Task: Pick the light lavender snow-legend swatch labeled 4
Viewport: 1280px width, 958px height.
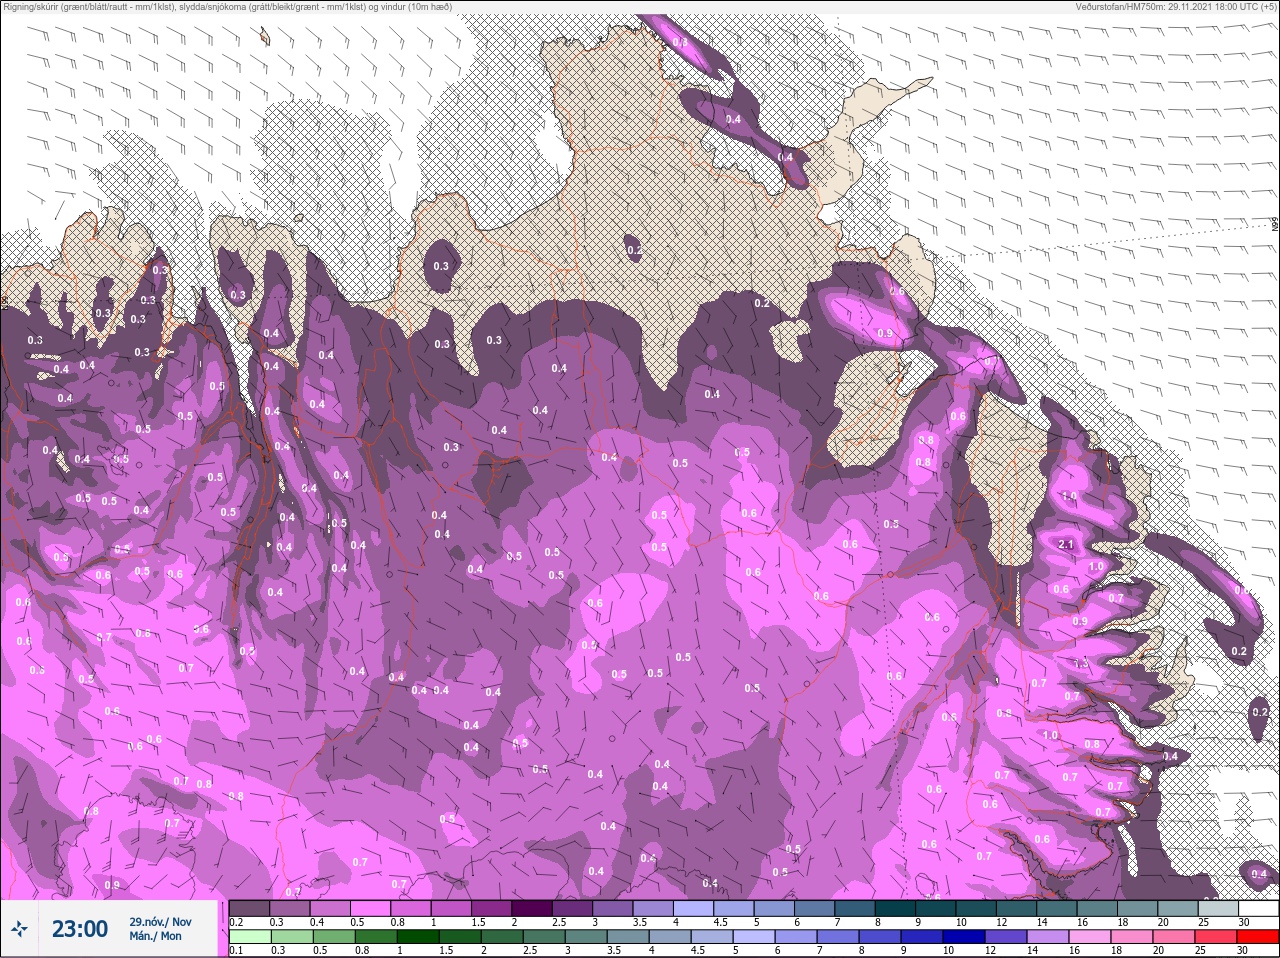Action: coord(693,909)
